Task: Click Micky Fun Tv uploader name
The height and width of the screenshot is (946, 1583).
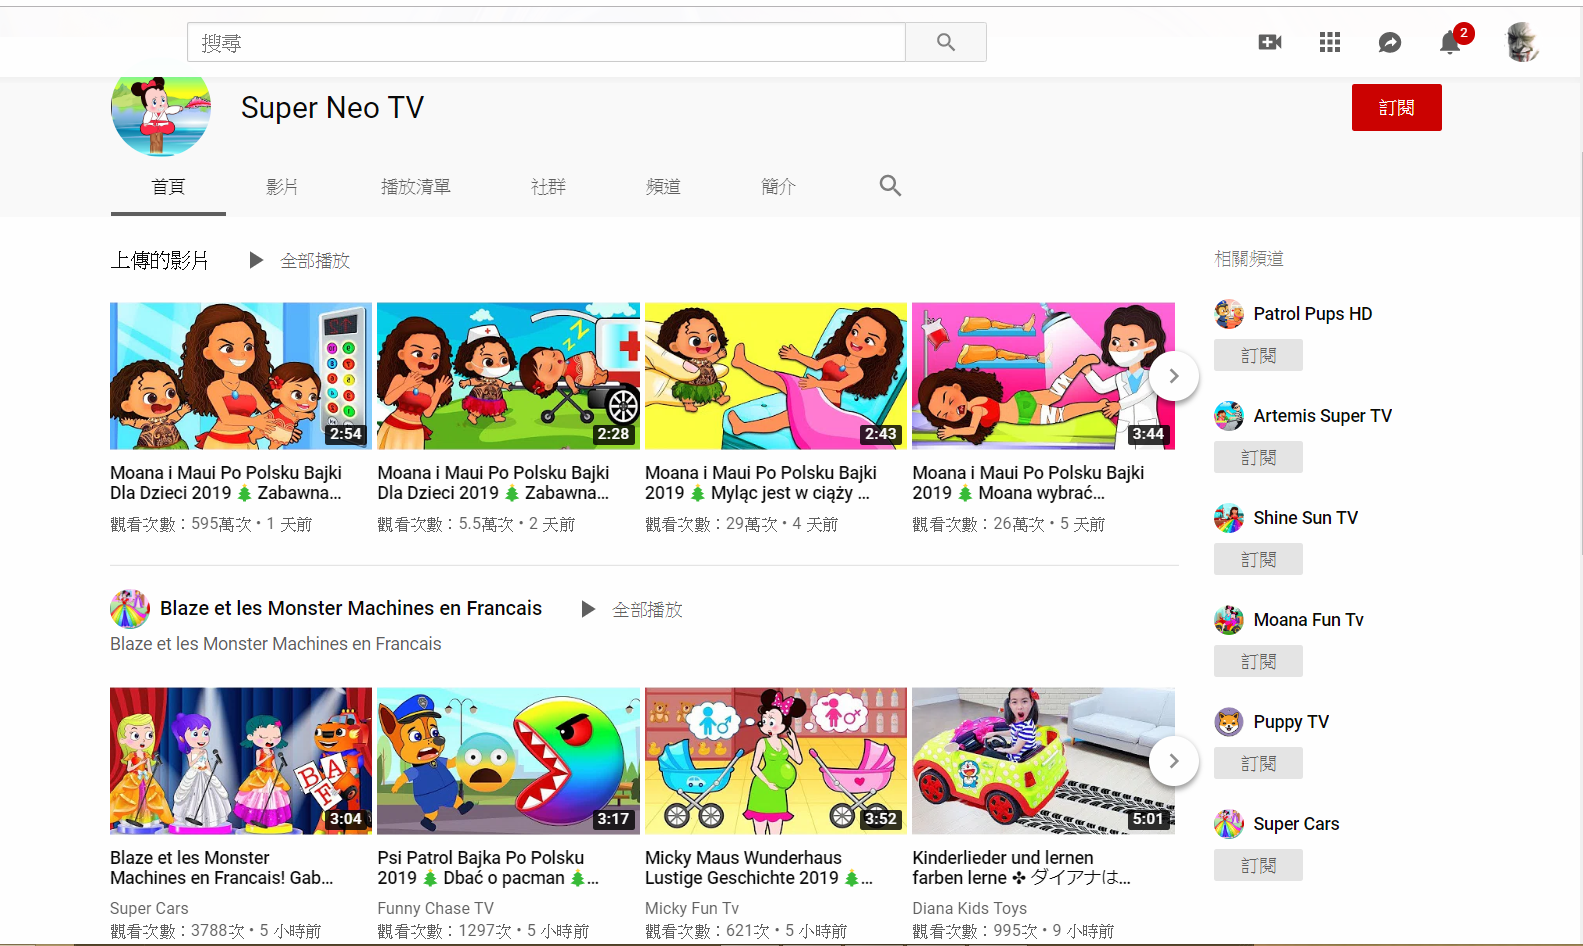Action: pos(692,908)
